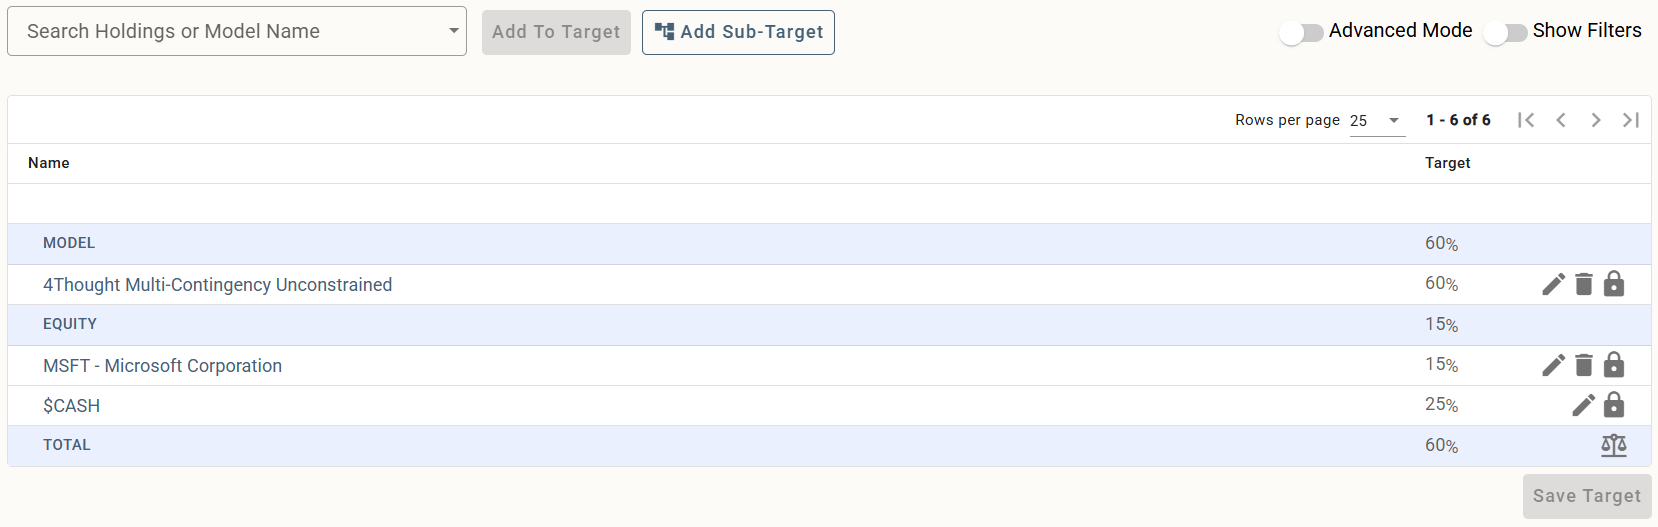
Task: Click the Add Sub-Target button
Action: 738,32
